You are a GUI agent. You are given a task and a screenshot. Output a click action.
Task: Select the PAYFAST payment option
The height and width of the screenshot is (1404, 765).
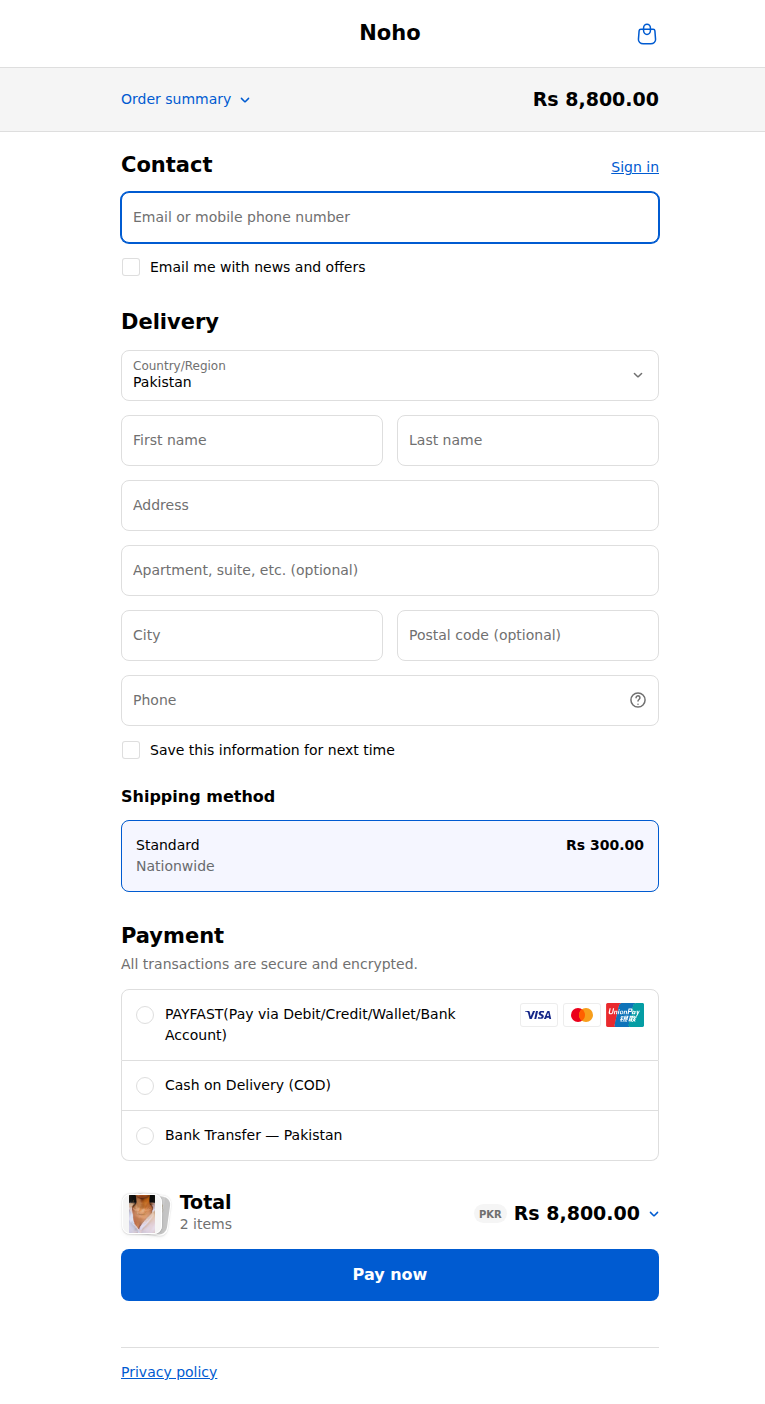[145, 1014]
